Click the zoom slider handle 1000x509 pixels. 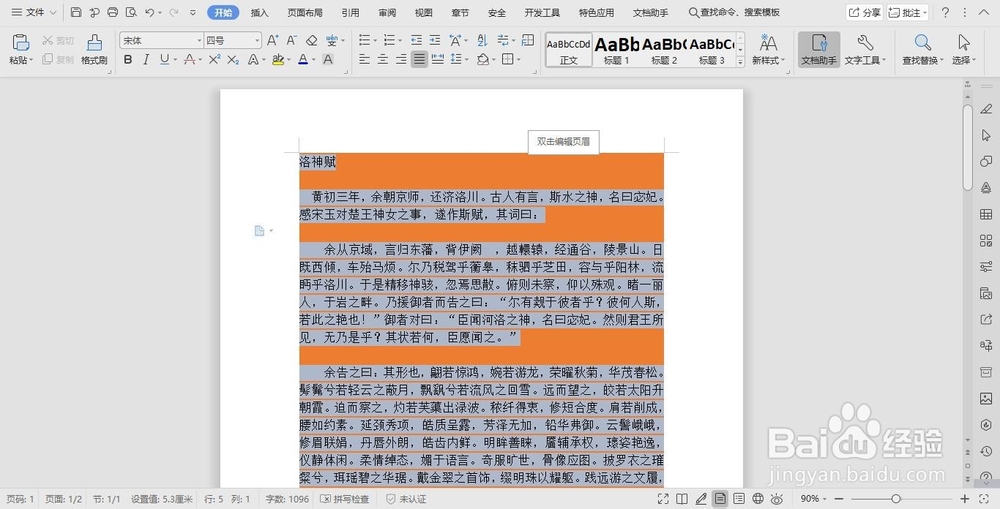coord(896,499)
